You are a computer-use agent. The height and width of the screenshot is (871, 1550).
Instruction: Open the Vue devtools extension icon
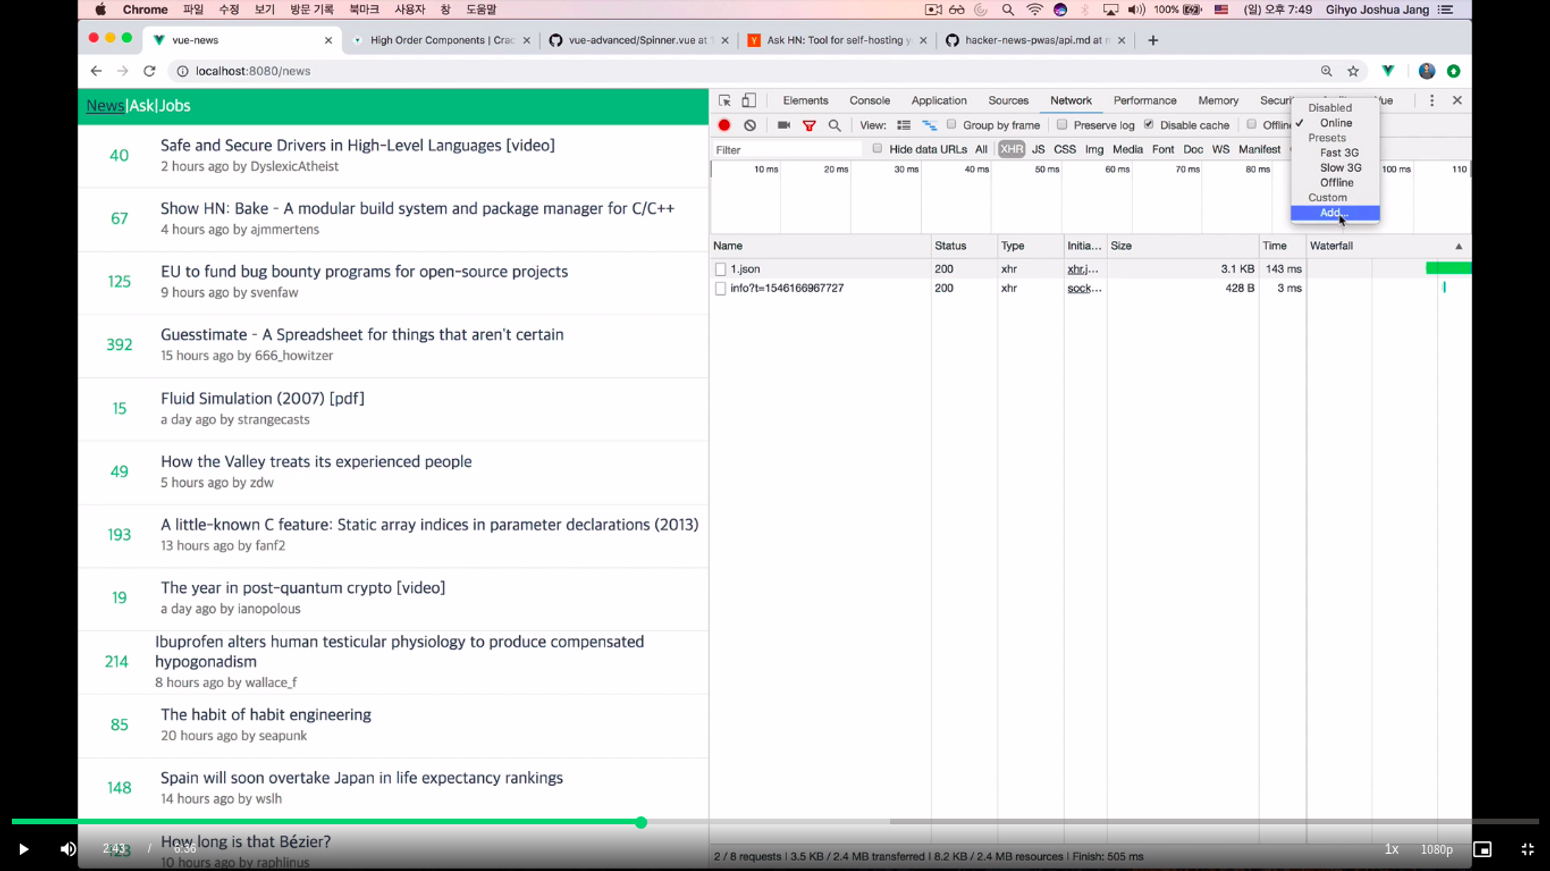(1388, 71)
